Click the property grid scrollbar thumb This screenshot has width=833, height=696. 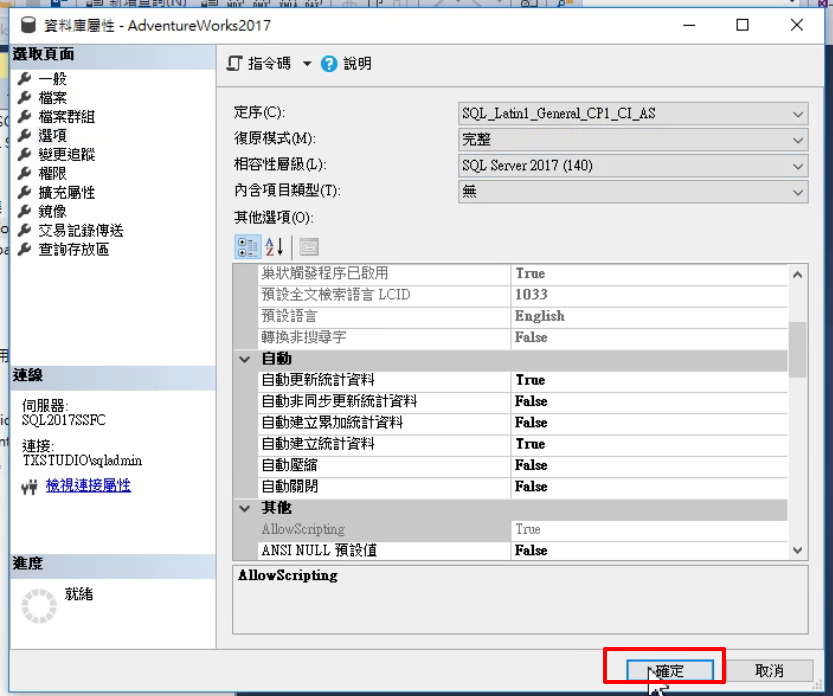pos(797,350)
